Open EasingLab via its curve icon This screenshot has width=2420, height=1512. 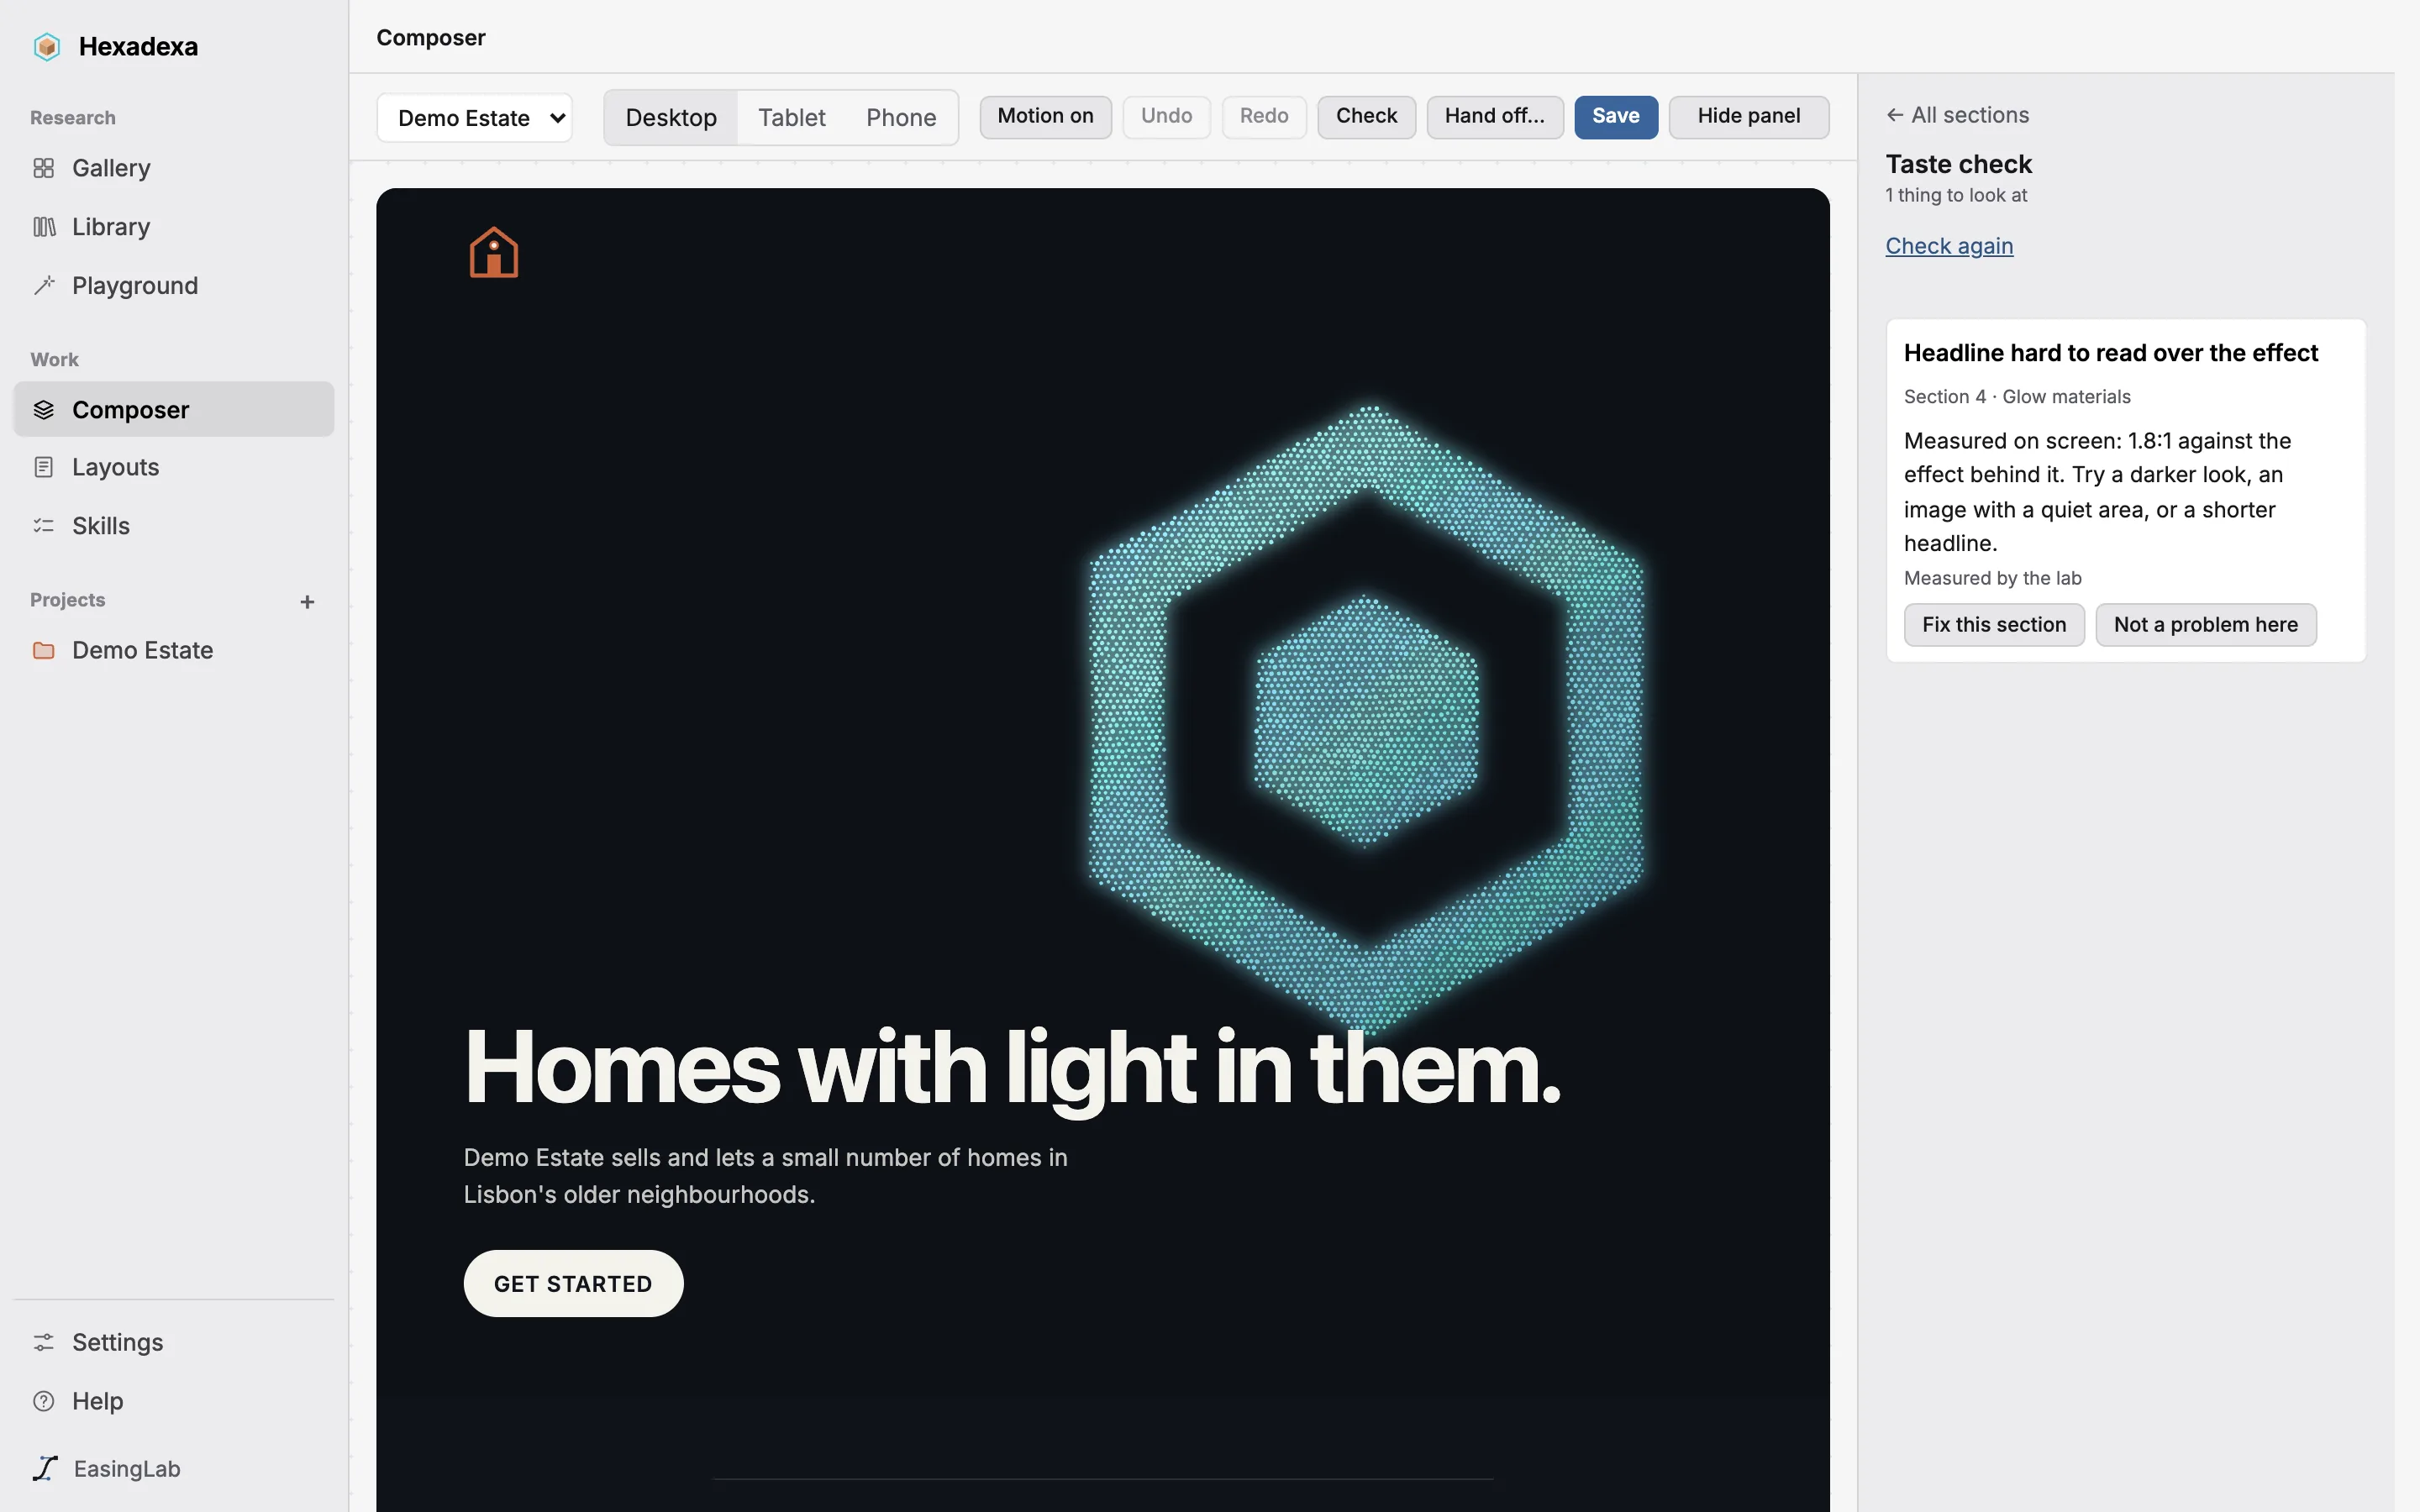[45, 1468]
